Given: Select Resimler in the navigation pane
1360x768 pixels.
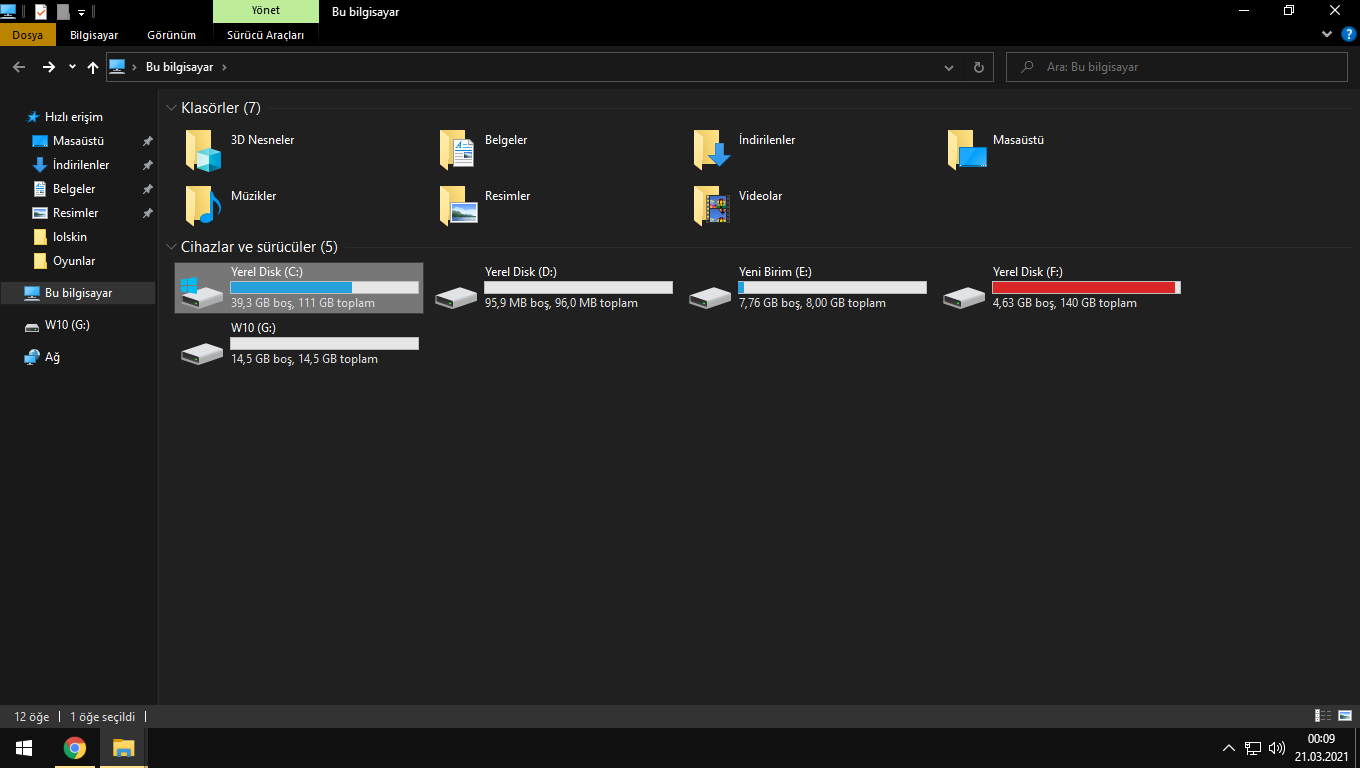Looking at the screenshot, I should click(x=75, y=213).
